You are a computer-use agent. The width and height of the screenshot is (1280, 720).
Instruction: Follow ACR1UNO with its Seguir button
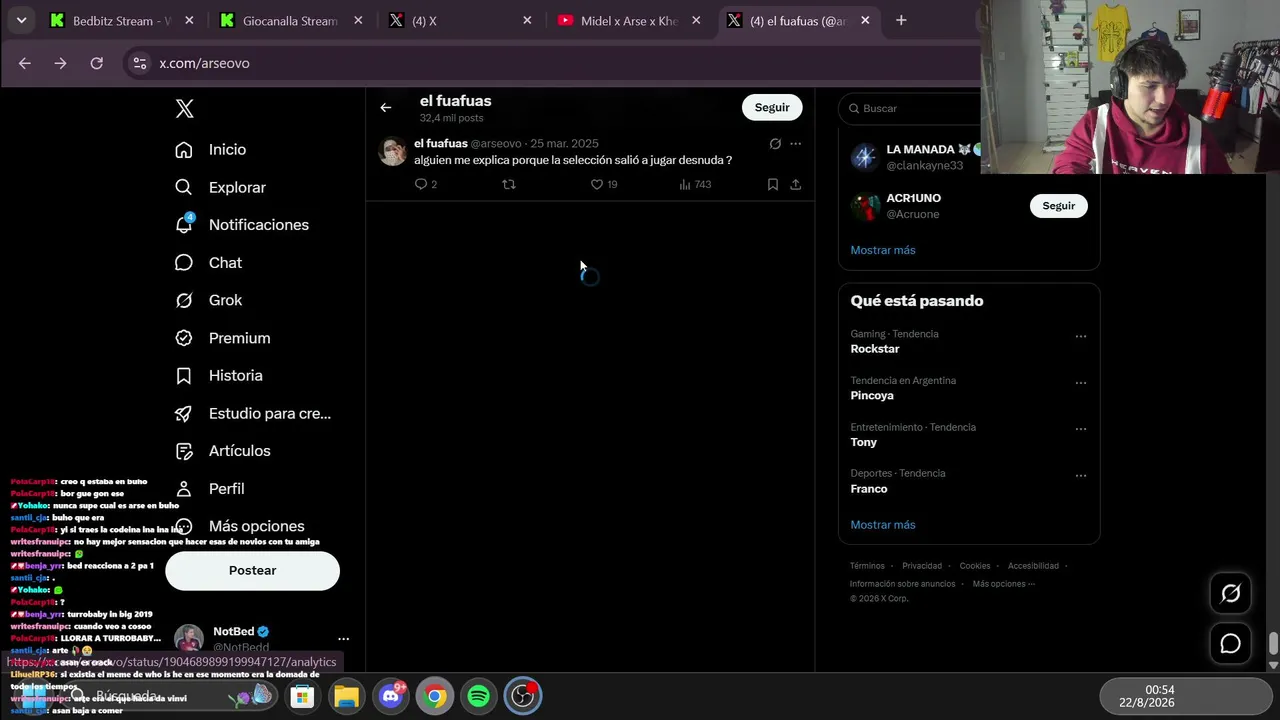click(1059, 206)
